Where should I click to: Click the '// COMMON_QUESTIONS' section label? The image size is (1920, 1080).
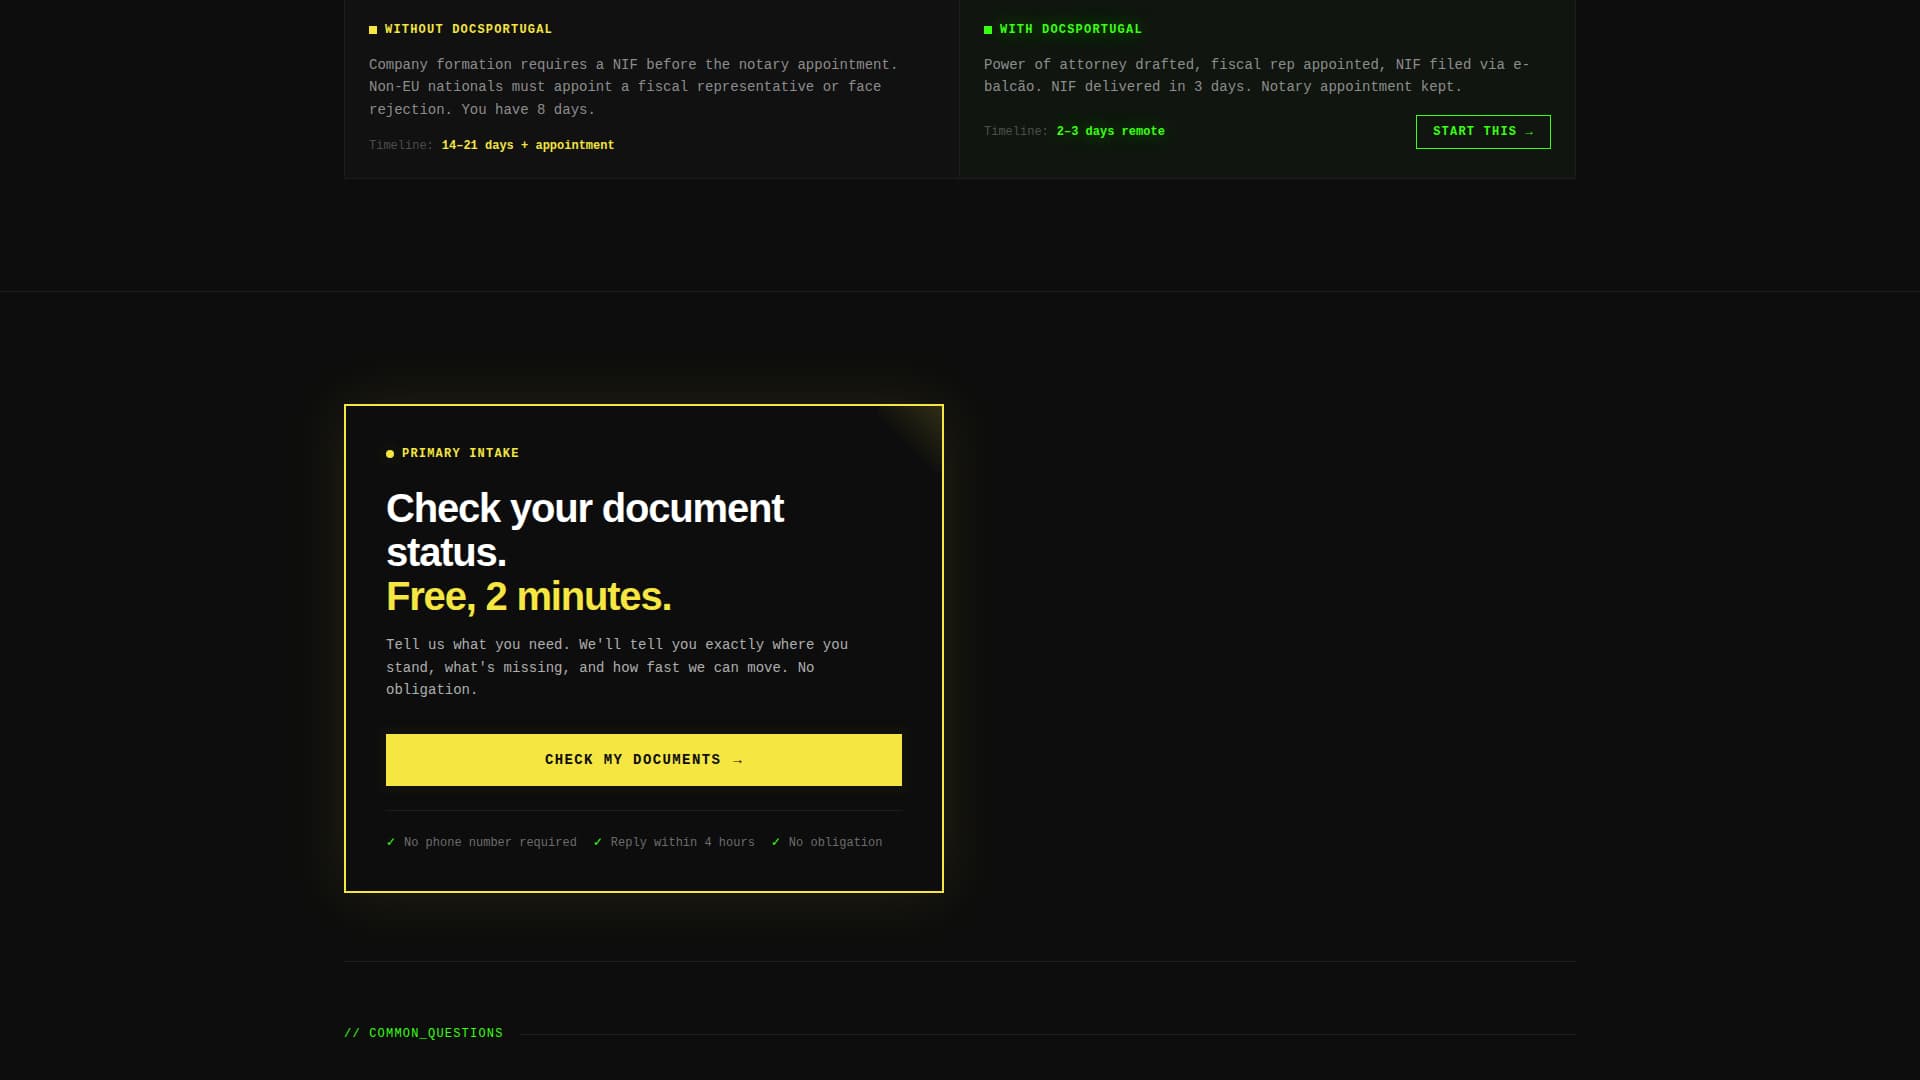click(424, 1033)
